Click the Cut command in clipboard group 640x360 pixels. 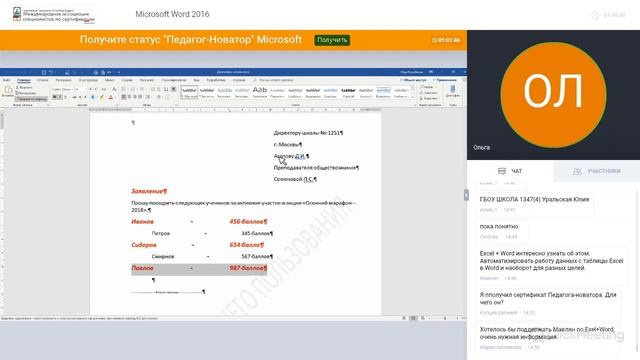click(24, 87)
